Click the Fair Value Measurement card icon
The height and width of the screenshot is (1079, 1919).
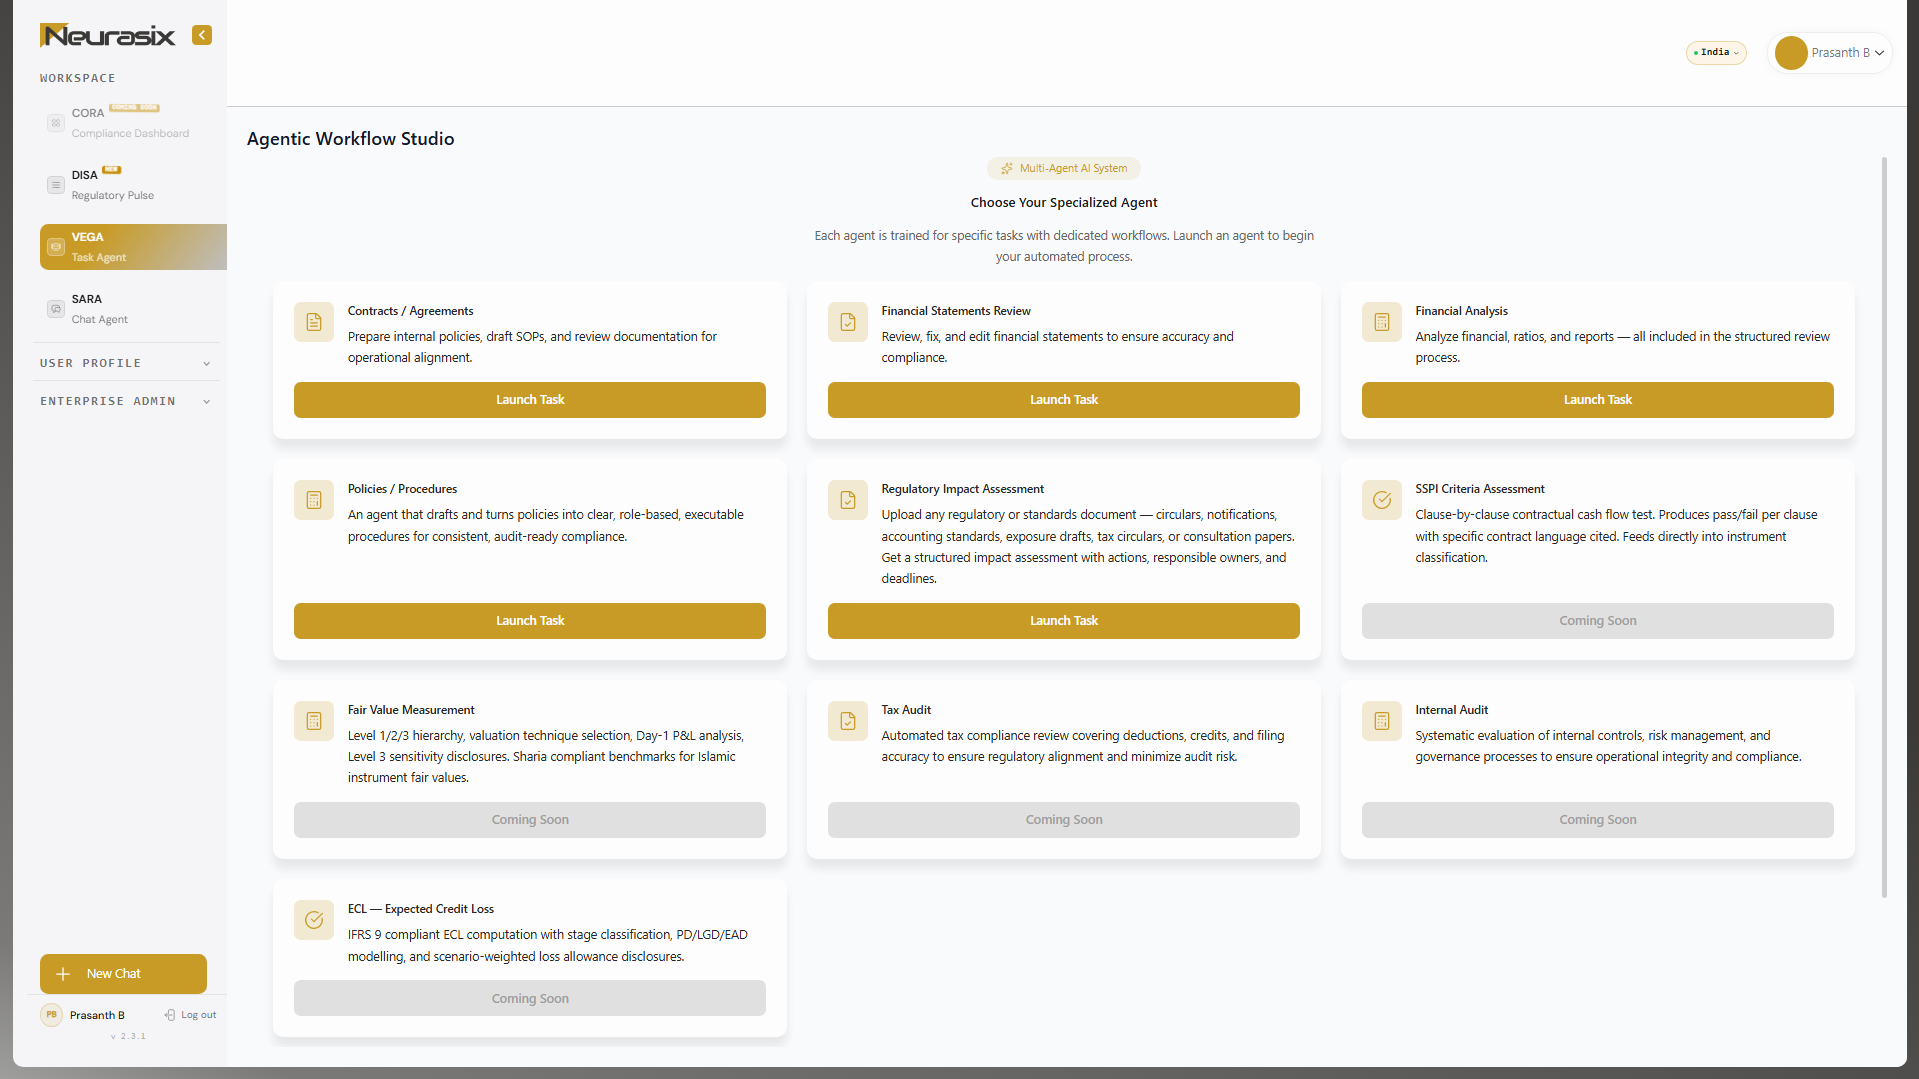pyautogui.click(x=314, y=721)
